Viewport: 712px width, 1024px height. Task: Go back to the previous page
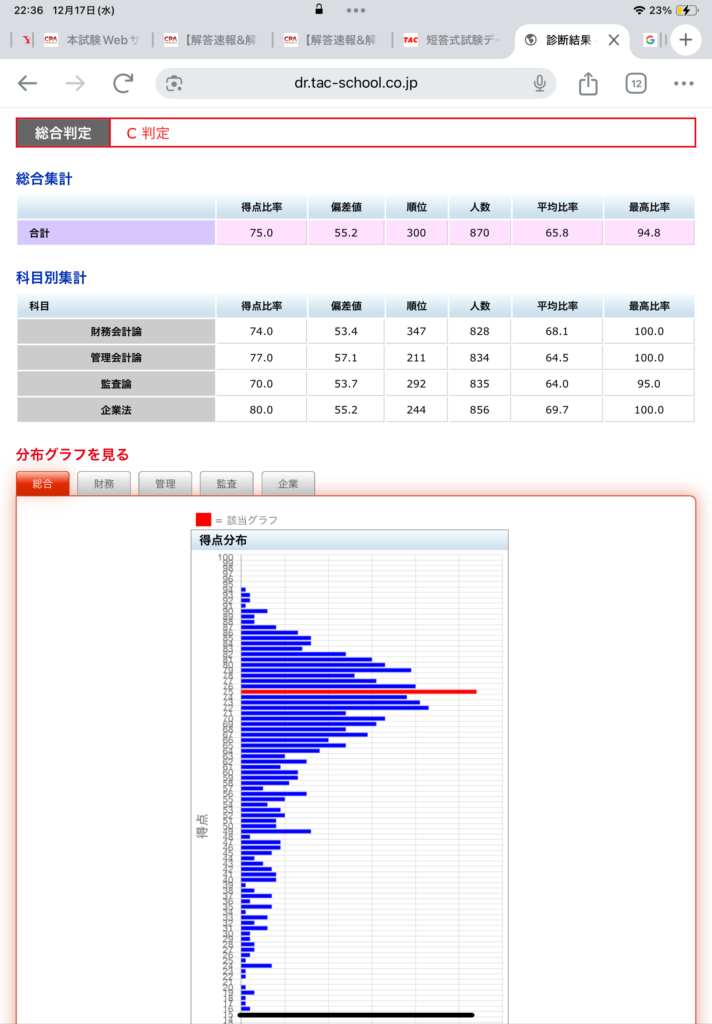point(27,83)
